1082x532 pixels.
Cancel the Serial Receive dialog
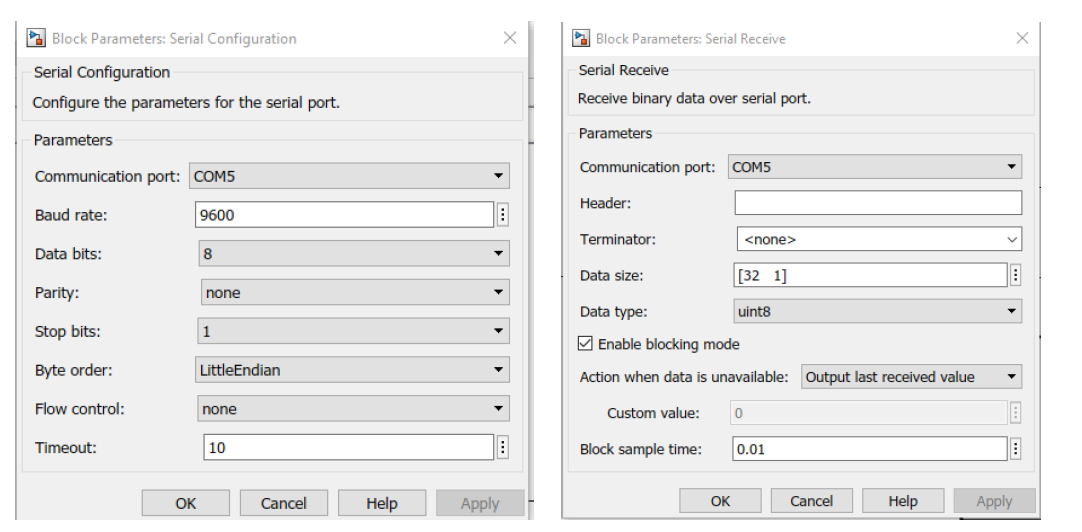[811, 501]
